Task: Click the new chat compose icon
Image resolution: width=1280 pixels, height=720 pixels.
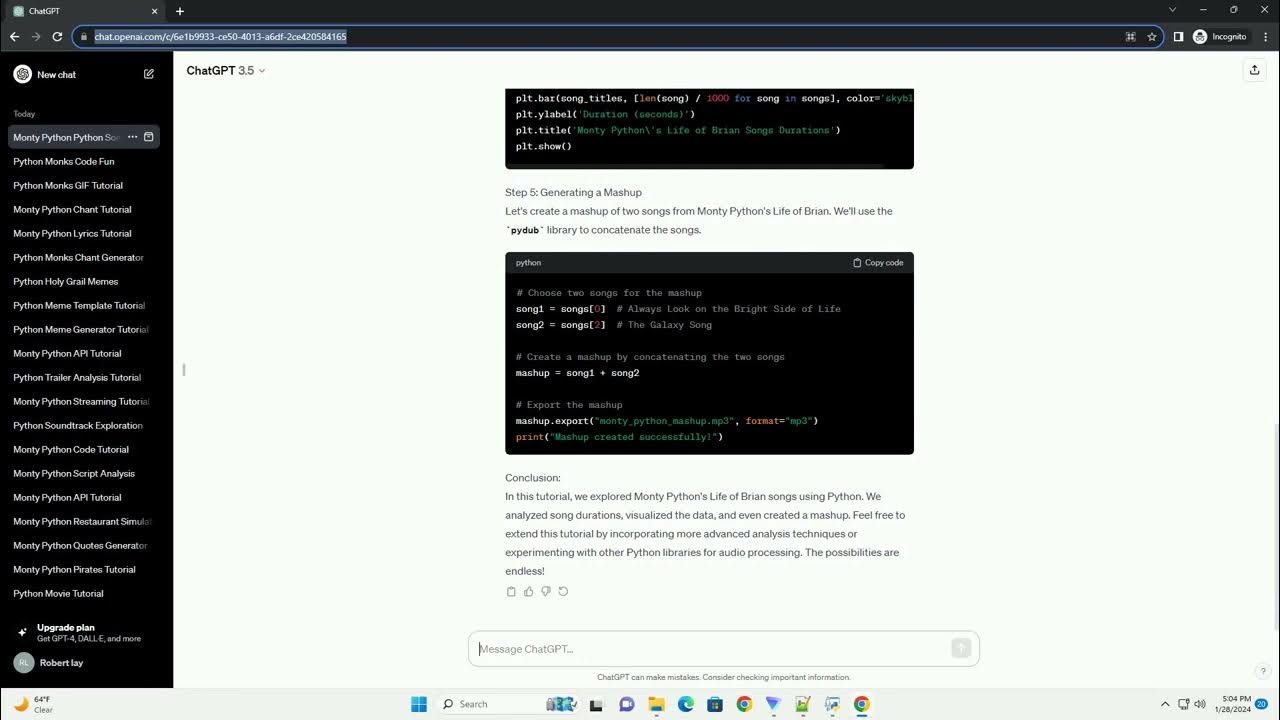Action: (149, 74)
